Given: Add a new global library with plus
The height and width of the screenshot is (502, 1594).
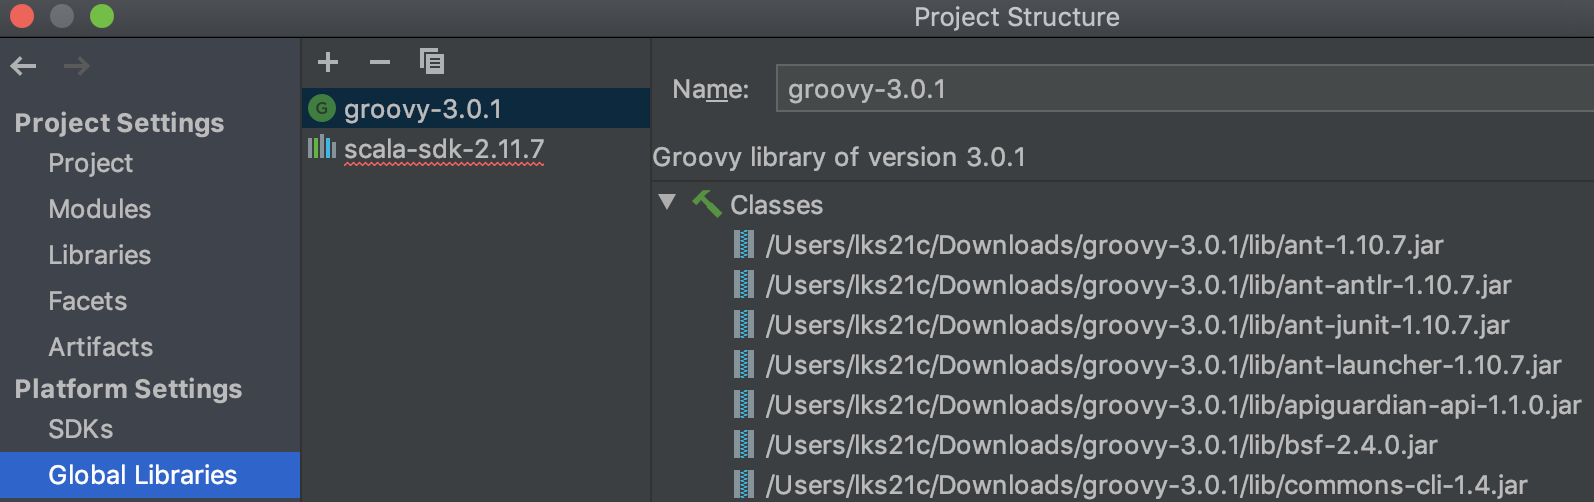Looking at the screenshot, I should point(328,62).
